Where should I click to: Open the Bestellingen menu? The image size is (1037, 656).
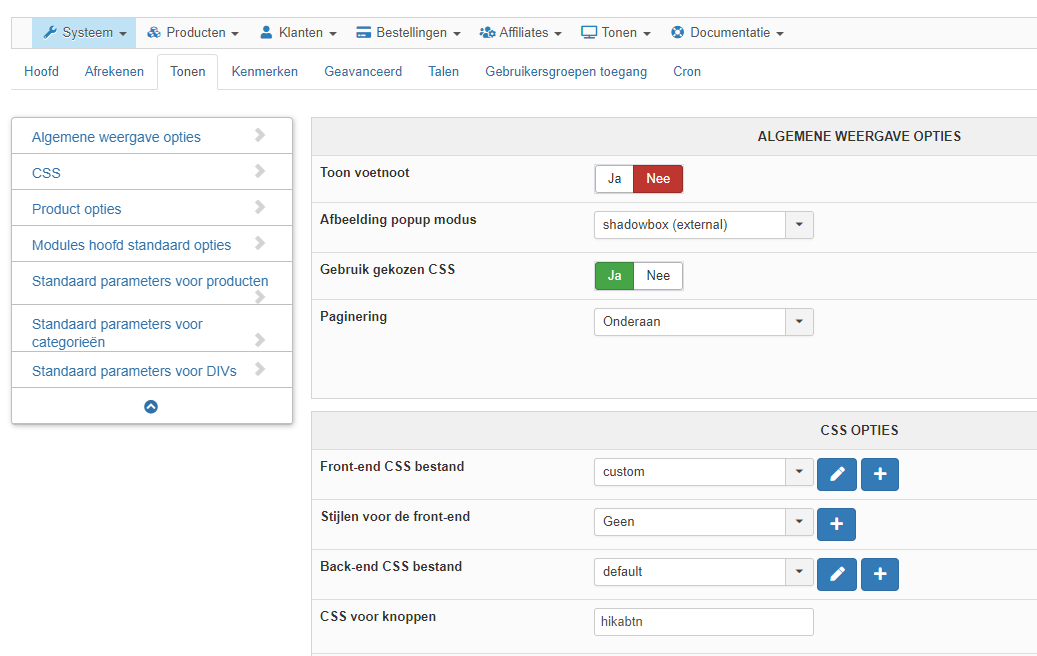(x=408, y=32)
